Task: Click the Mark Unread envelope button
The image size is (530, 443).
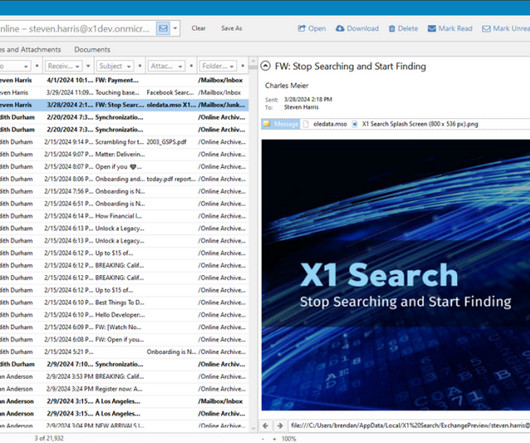Action: point(506,28)
